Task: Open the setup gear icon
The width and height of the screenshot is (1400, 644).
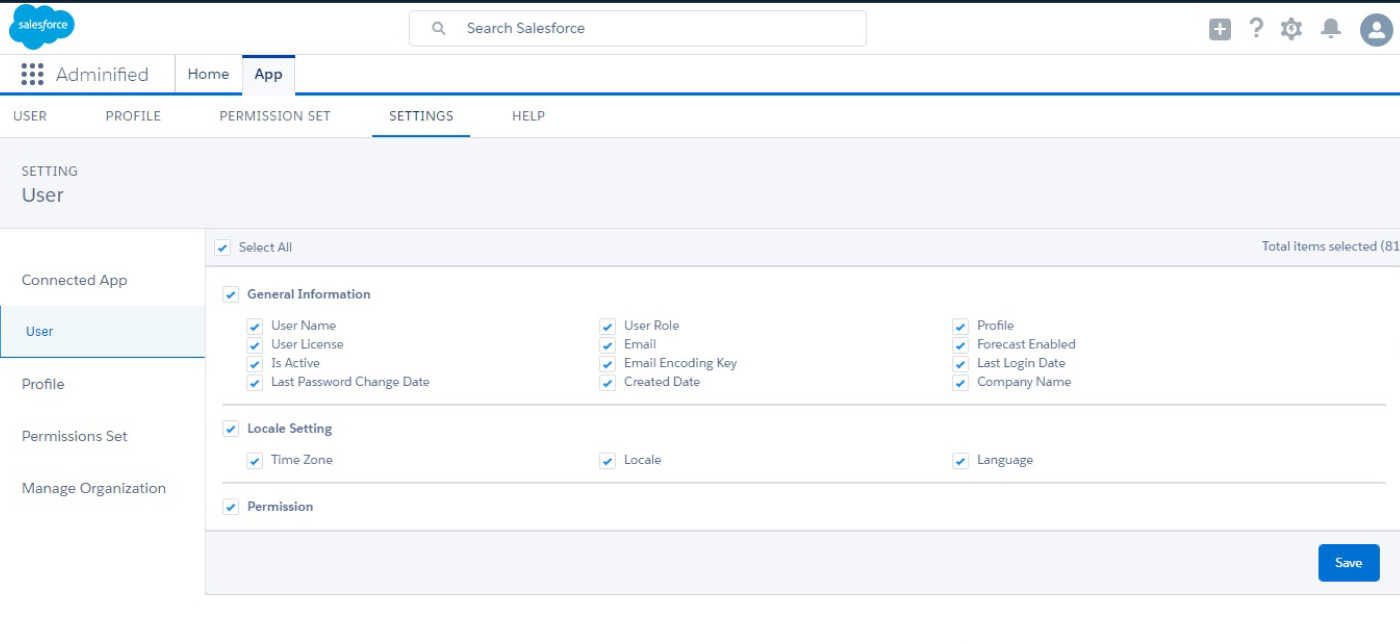Action: click(1291, 29)
